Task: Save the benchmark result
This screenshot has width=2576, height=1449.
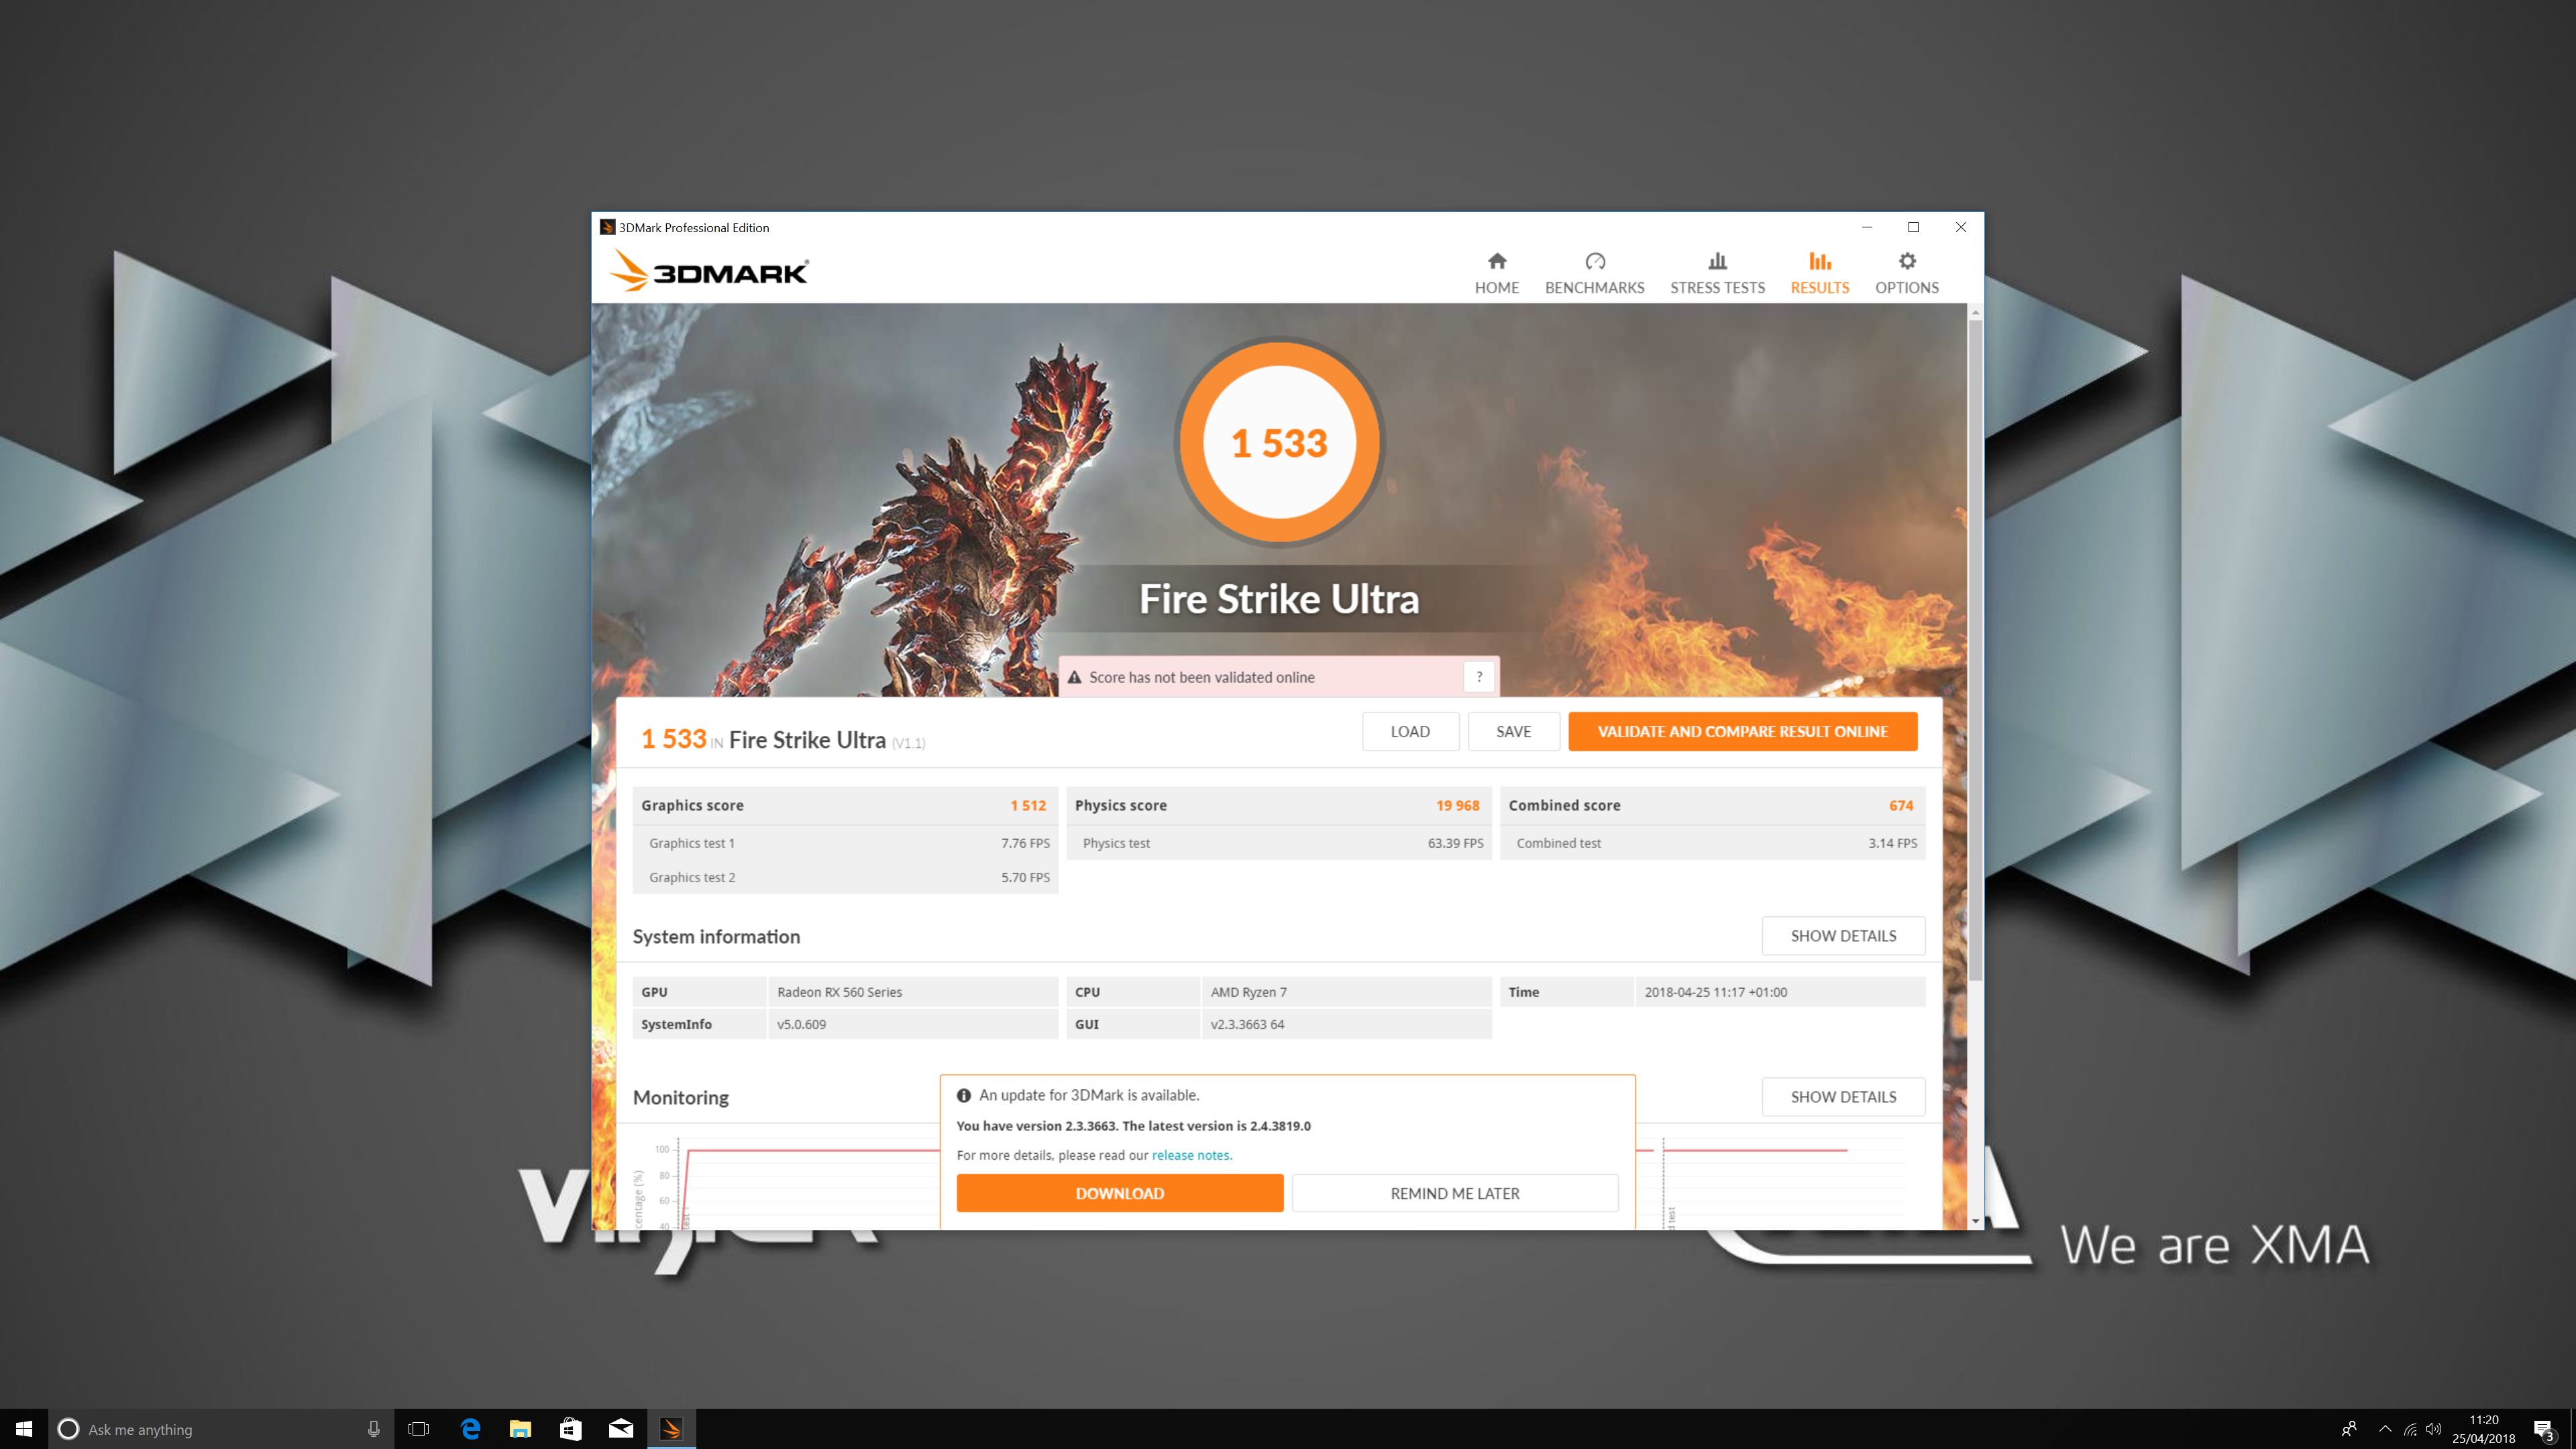Action: click(x=1513, y=731)
